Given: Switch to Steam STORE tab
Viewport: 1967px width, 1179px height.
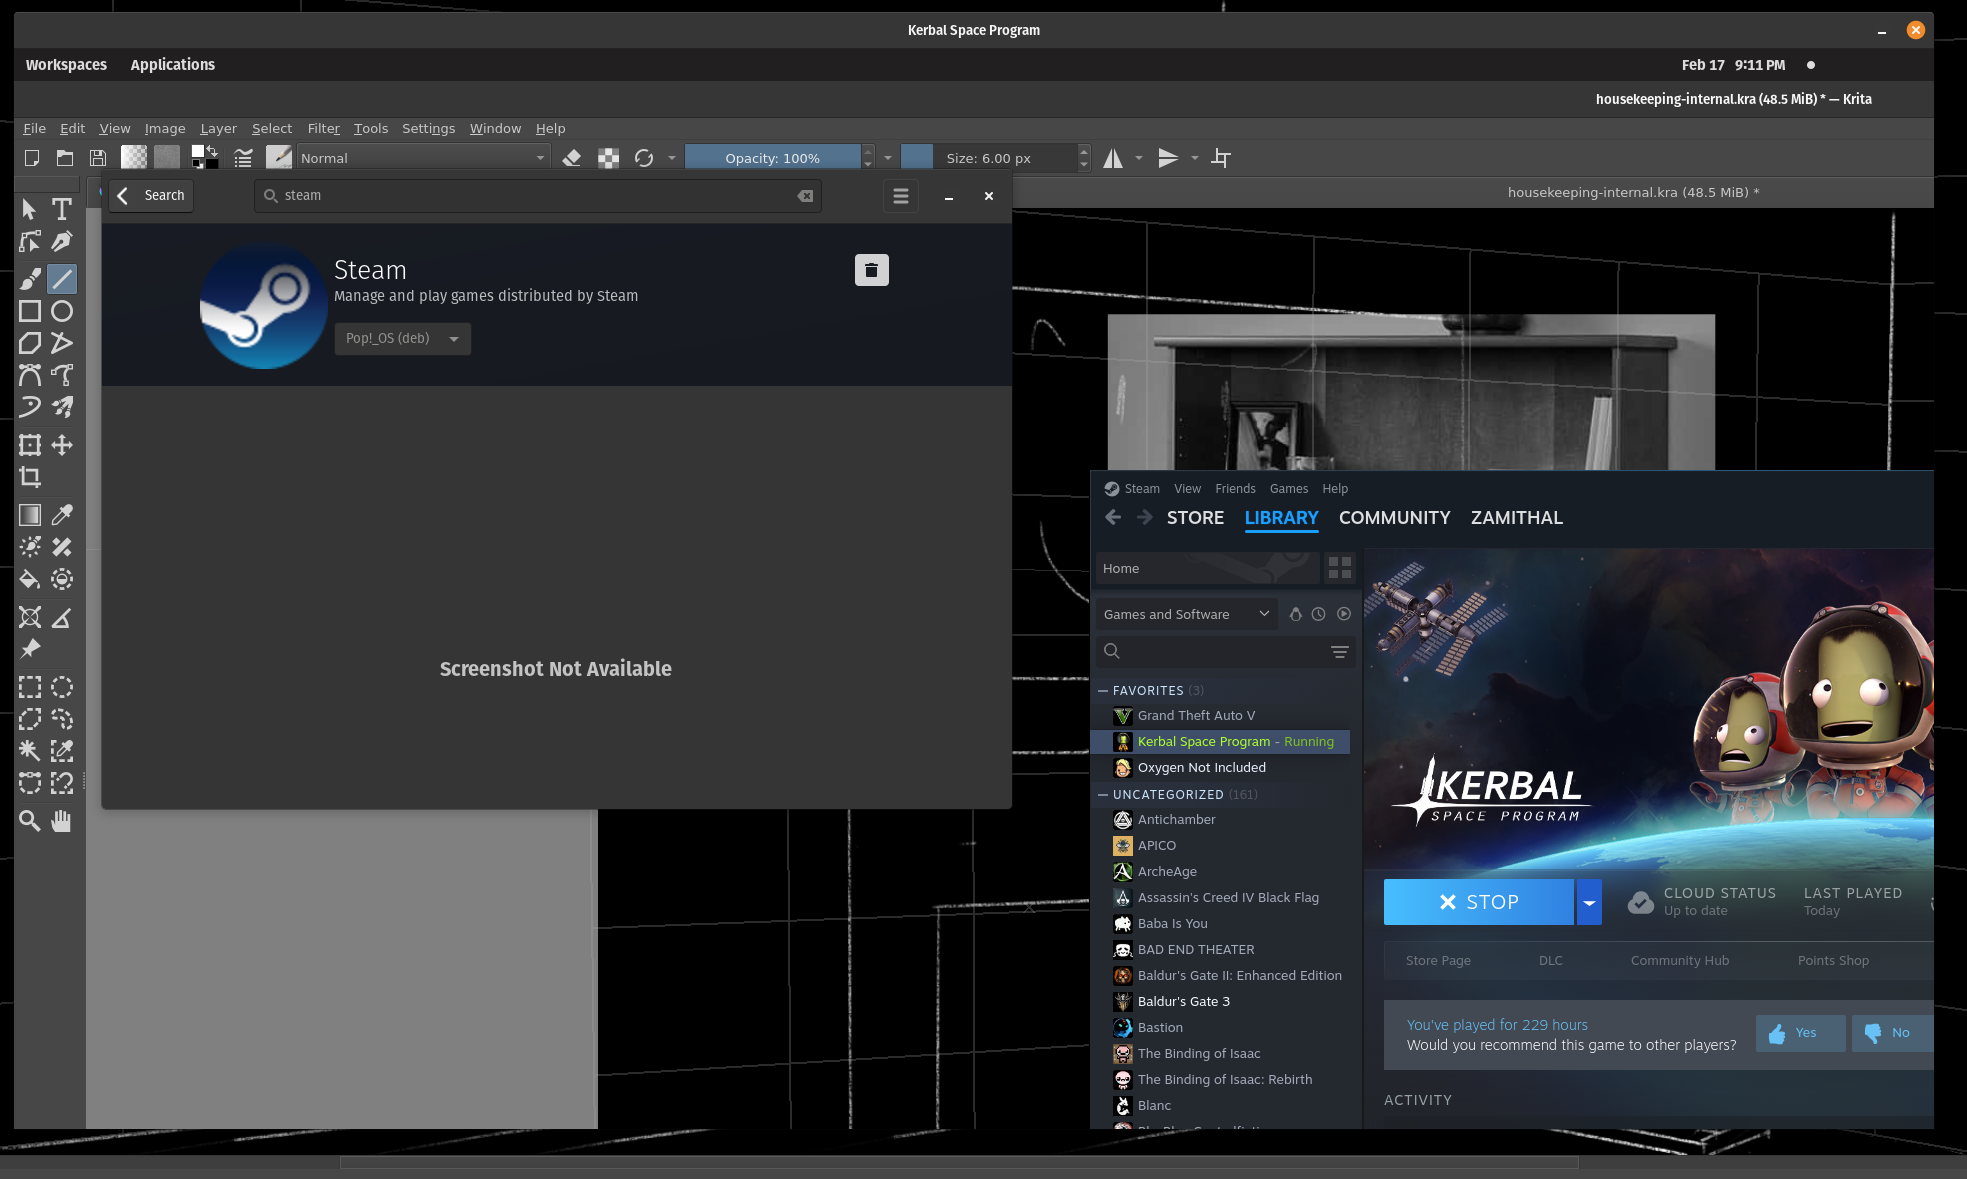Looking at the screenshot, I should click(x=1195, y=517).
